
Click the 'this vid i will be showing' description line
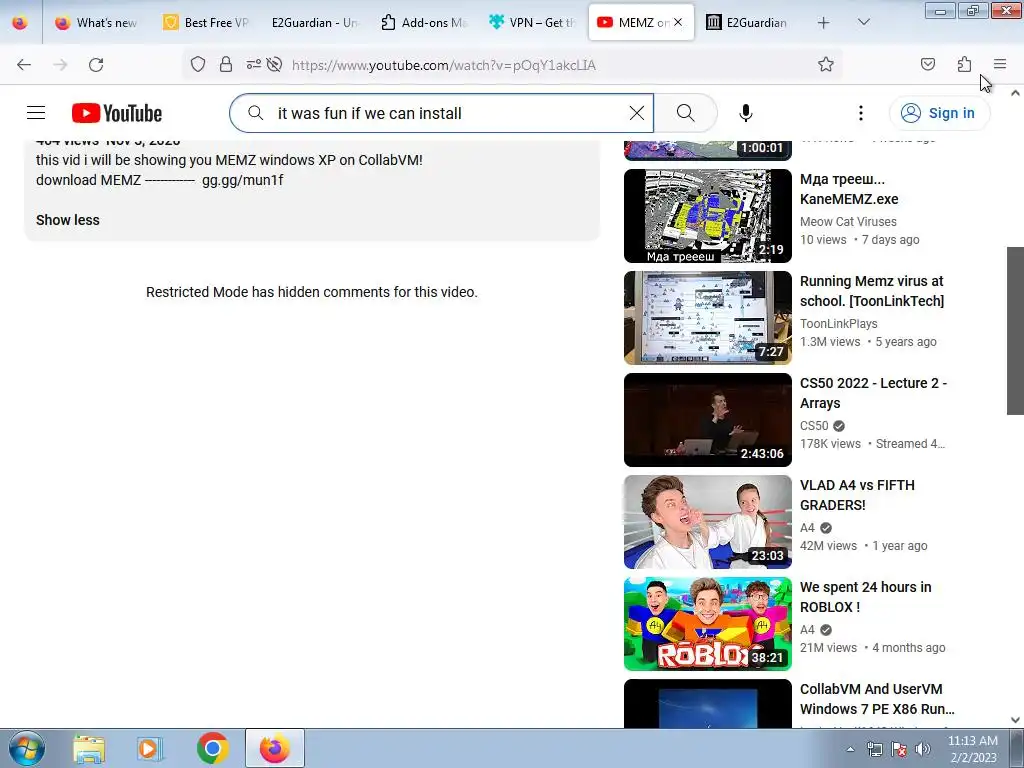tap(229, 160)
